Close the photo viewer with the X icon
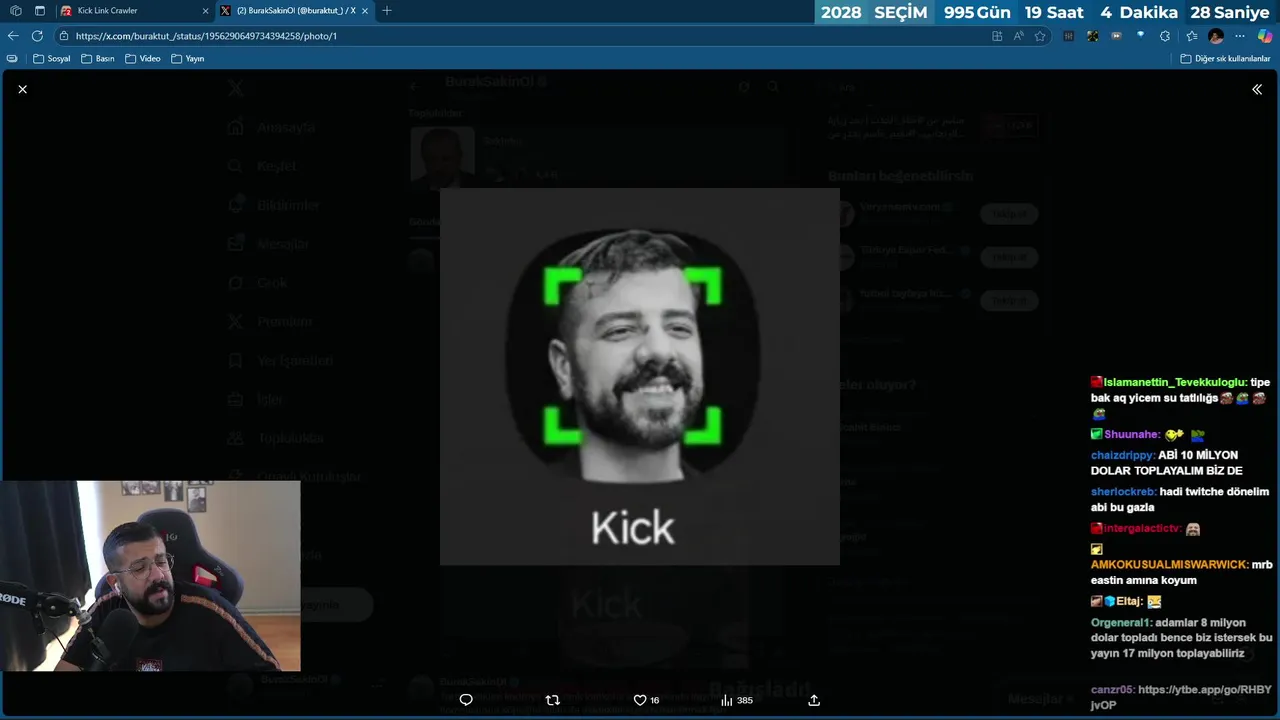This screenshot has width=1280, height=720. click(x=22, y=89)
